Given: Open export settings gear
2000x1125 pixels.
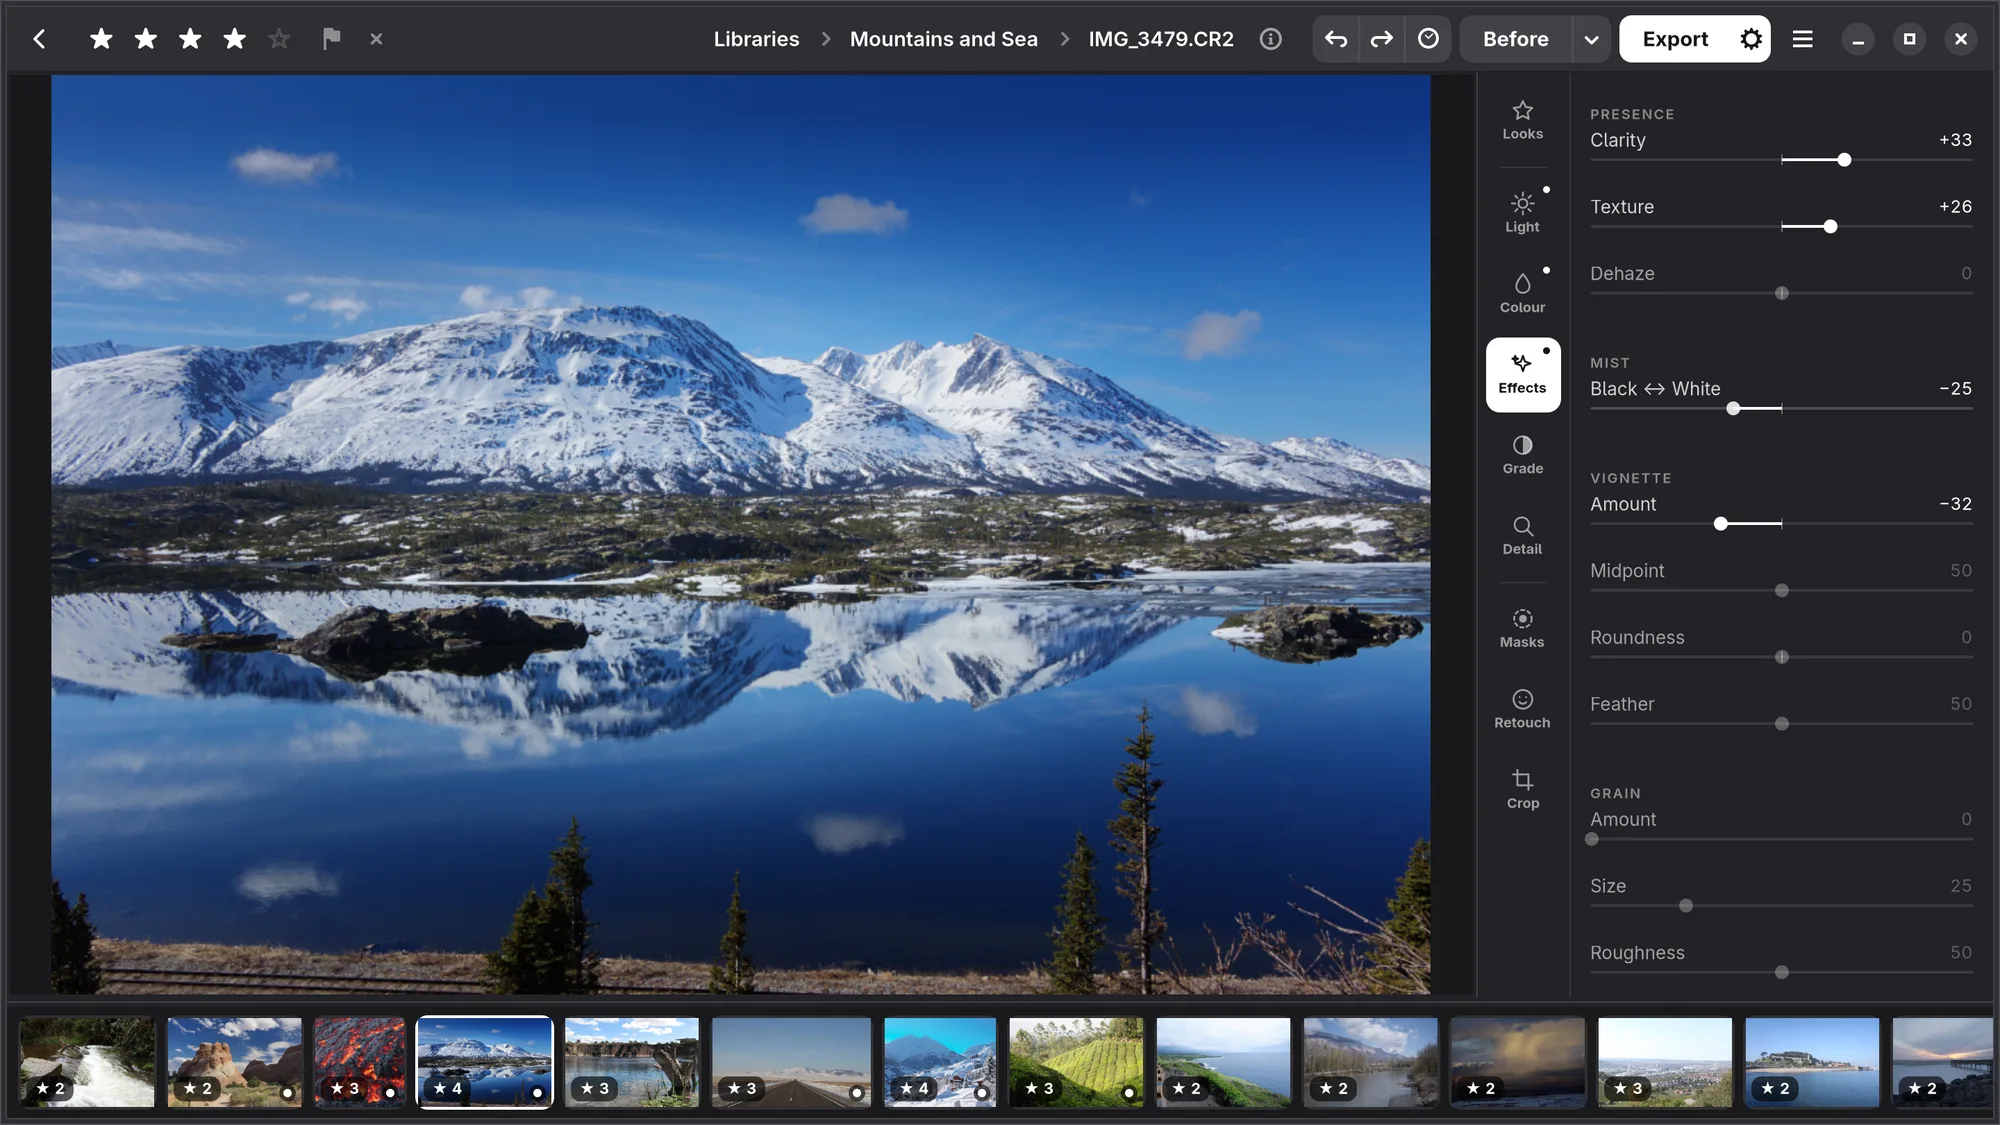Looking at the screenshot, I should point(1750,39).
